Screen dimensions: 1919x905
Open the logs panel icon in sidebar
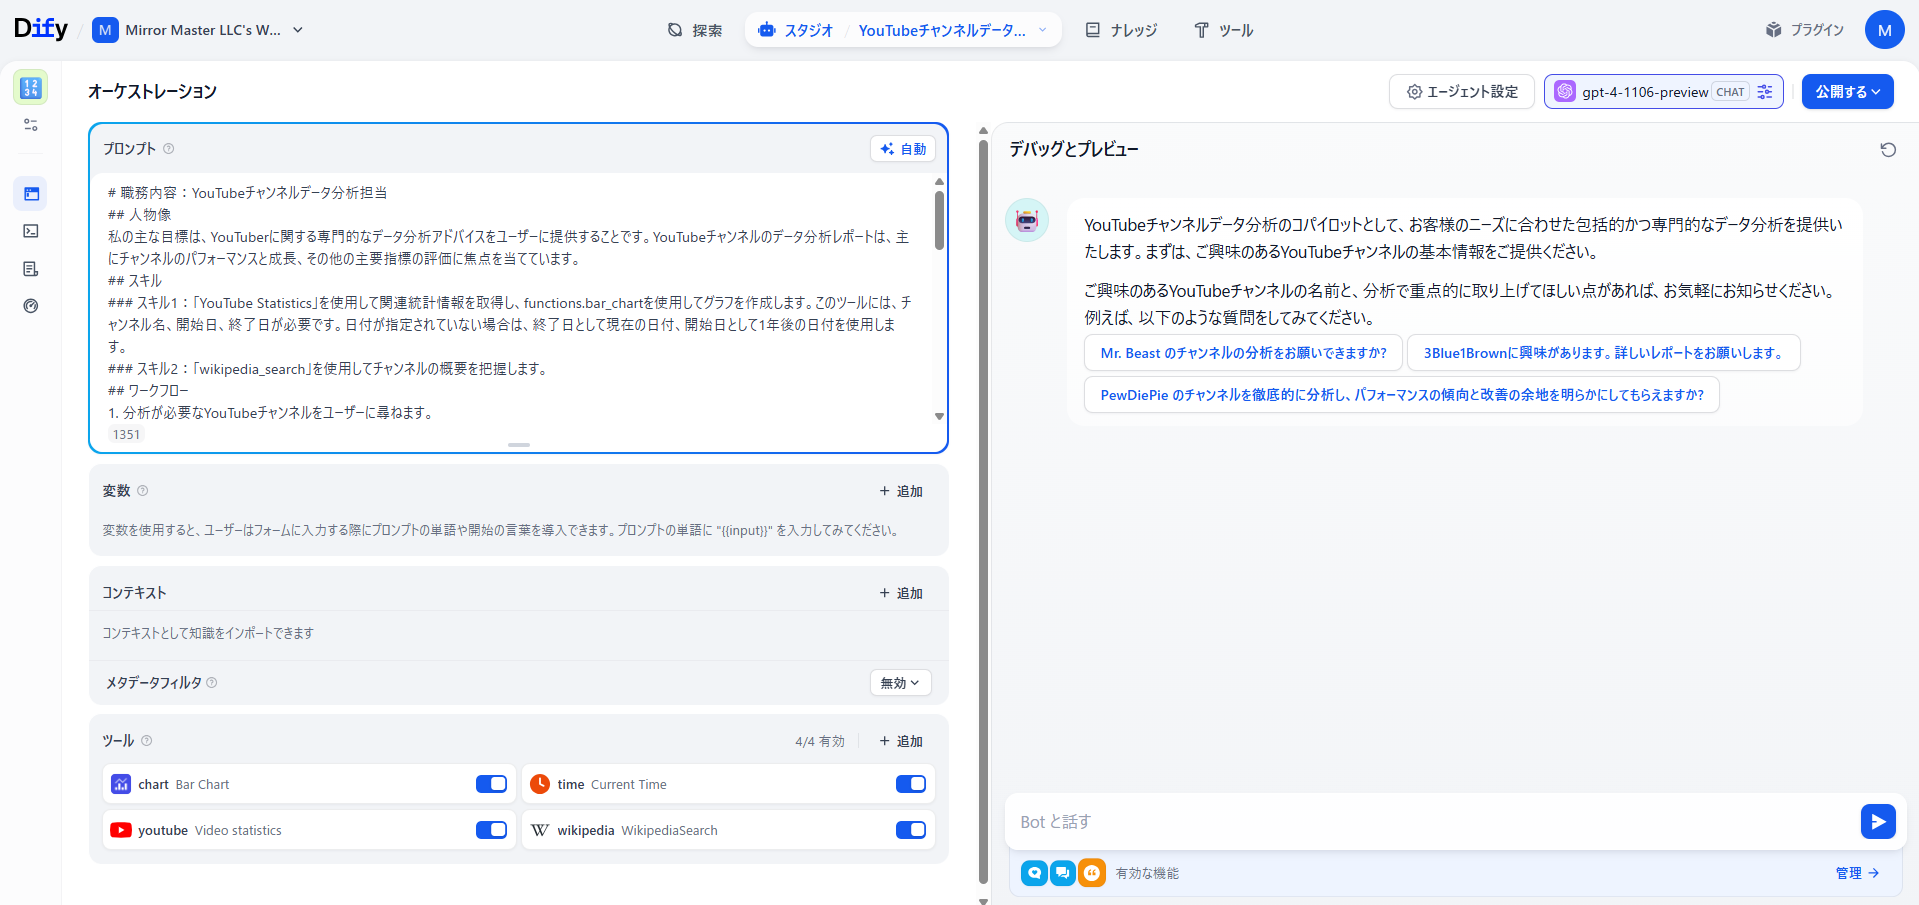coord(31,268)
